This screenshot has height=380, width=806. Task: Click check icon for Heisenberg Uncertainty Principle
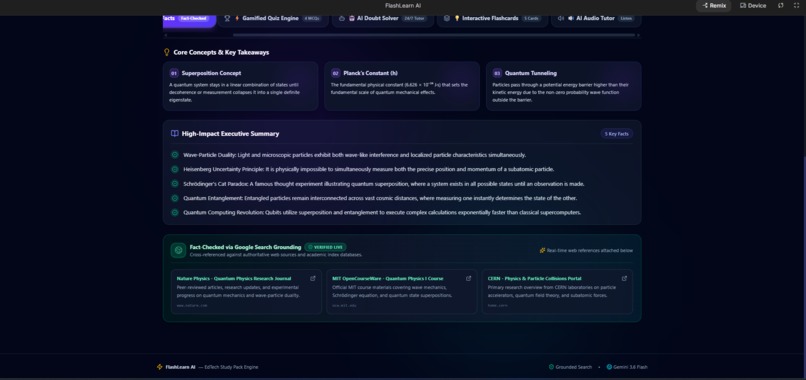pos(175,169)
